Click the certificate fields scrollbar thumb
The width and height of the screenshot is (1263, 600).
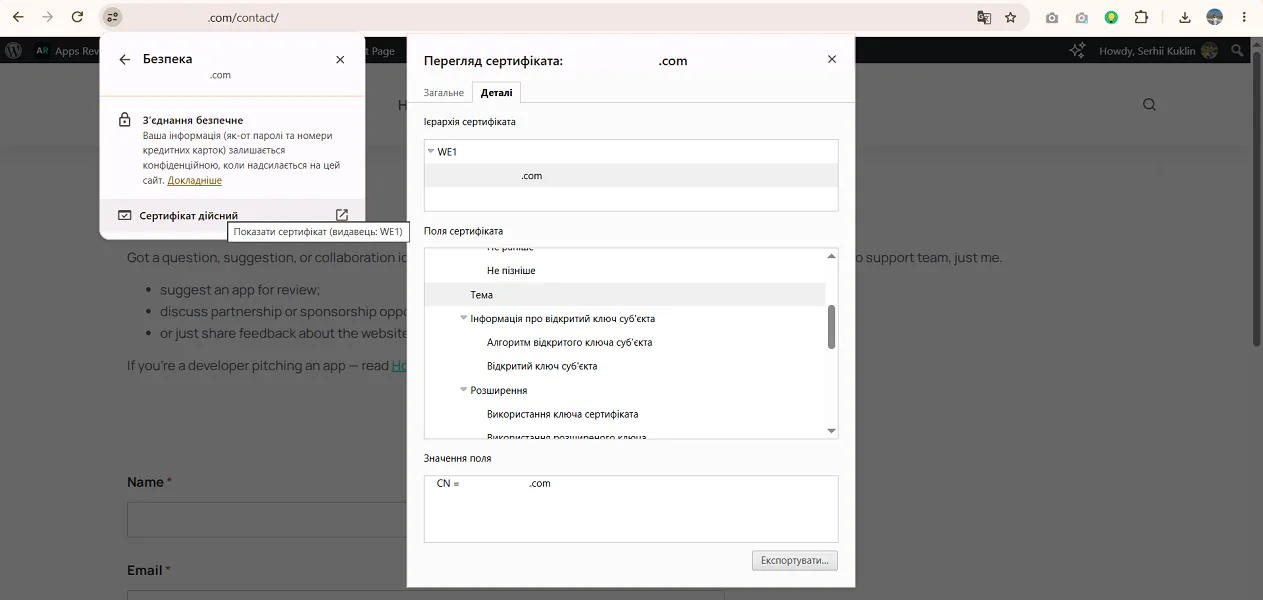[831, 327]
